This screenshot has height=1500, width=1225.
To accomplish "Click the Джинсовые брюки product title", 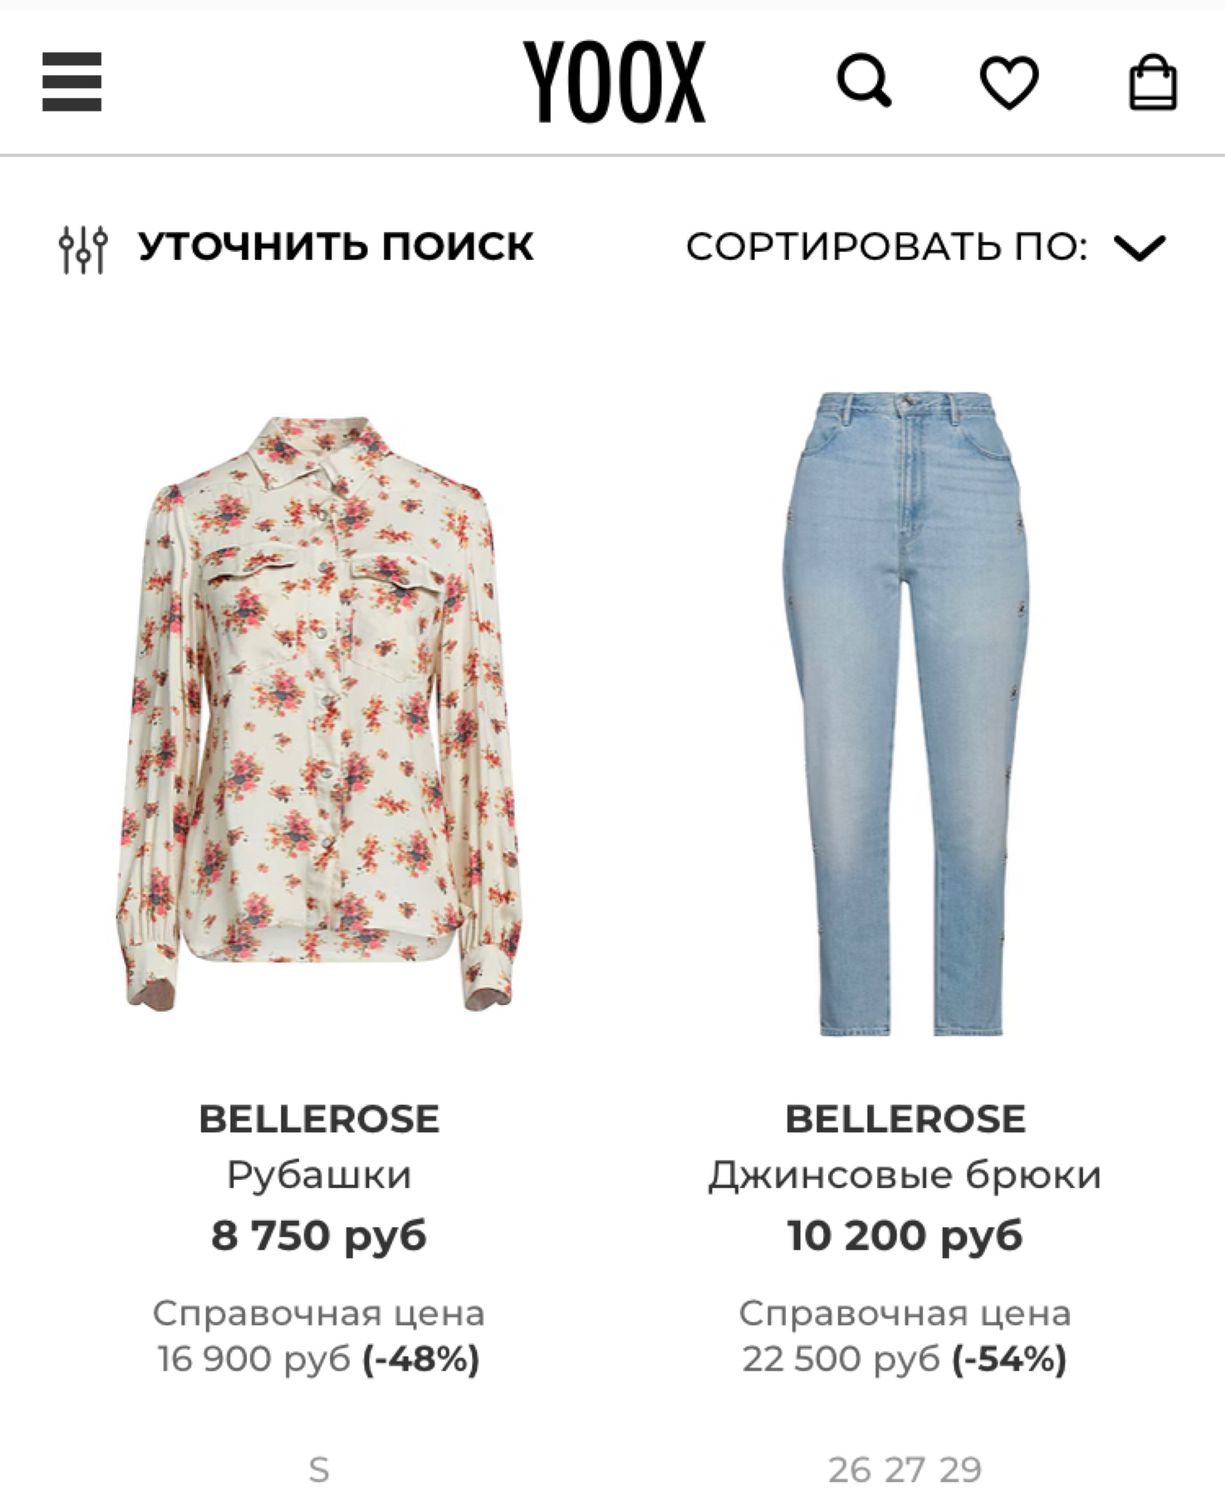I will pyautogui.click(x=905, y=1175).
